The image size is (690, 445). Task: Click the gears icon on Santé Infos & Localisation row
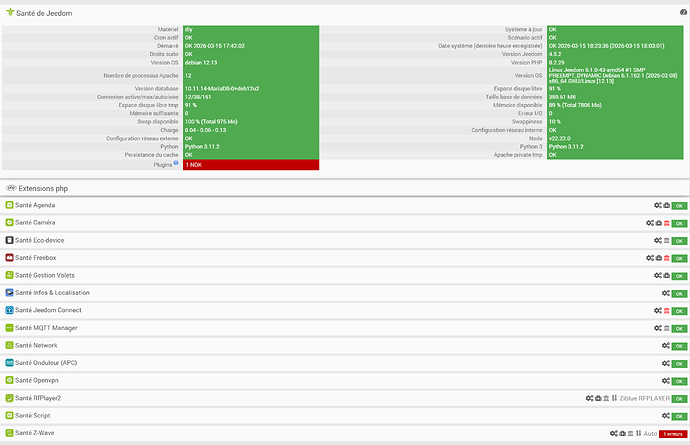(x=666, y=293)
